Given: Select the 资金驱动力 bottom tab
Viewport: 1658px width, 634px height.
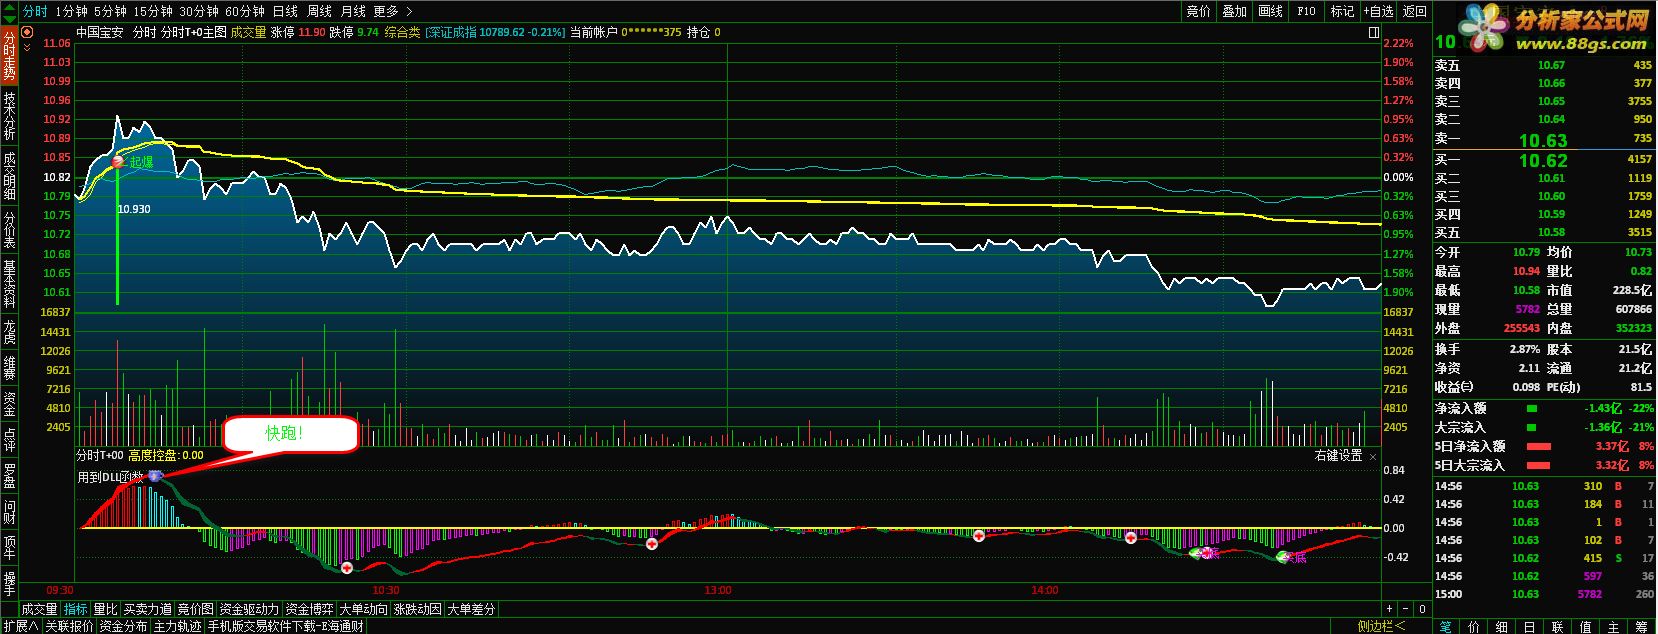Looking at the screenshot, I should point(250,609).
